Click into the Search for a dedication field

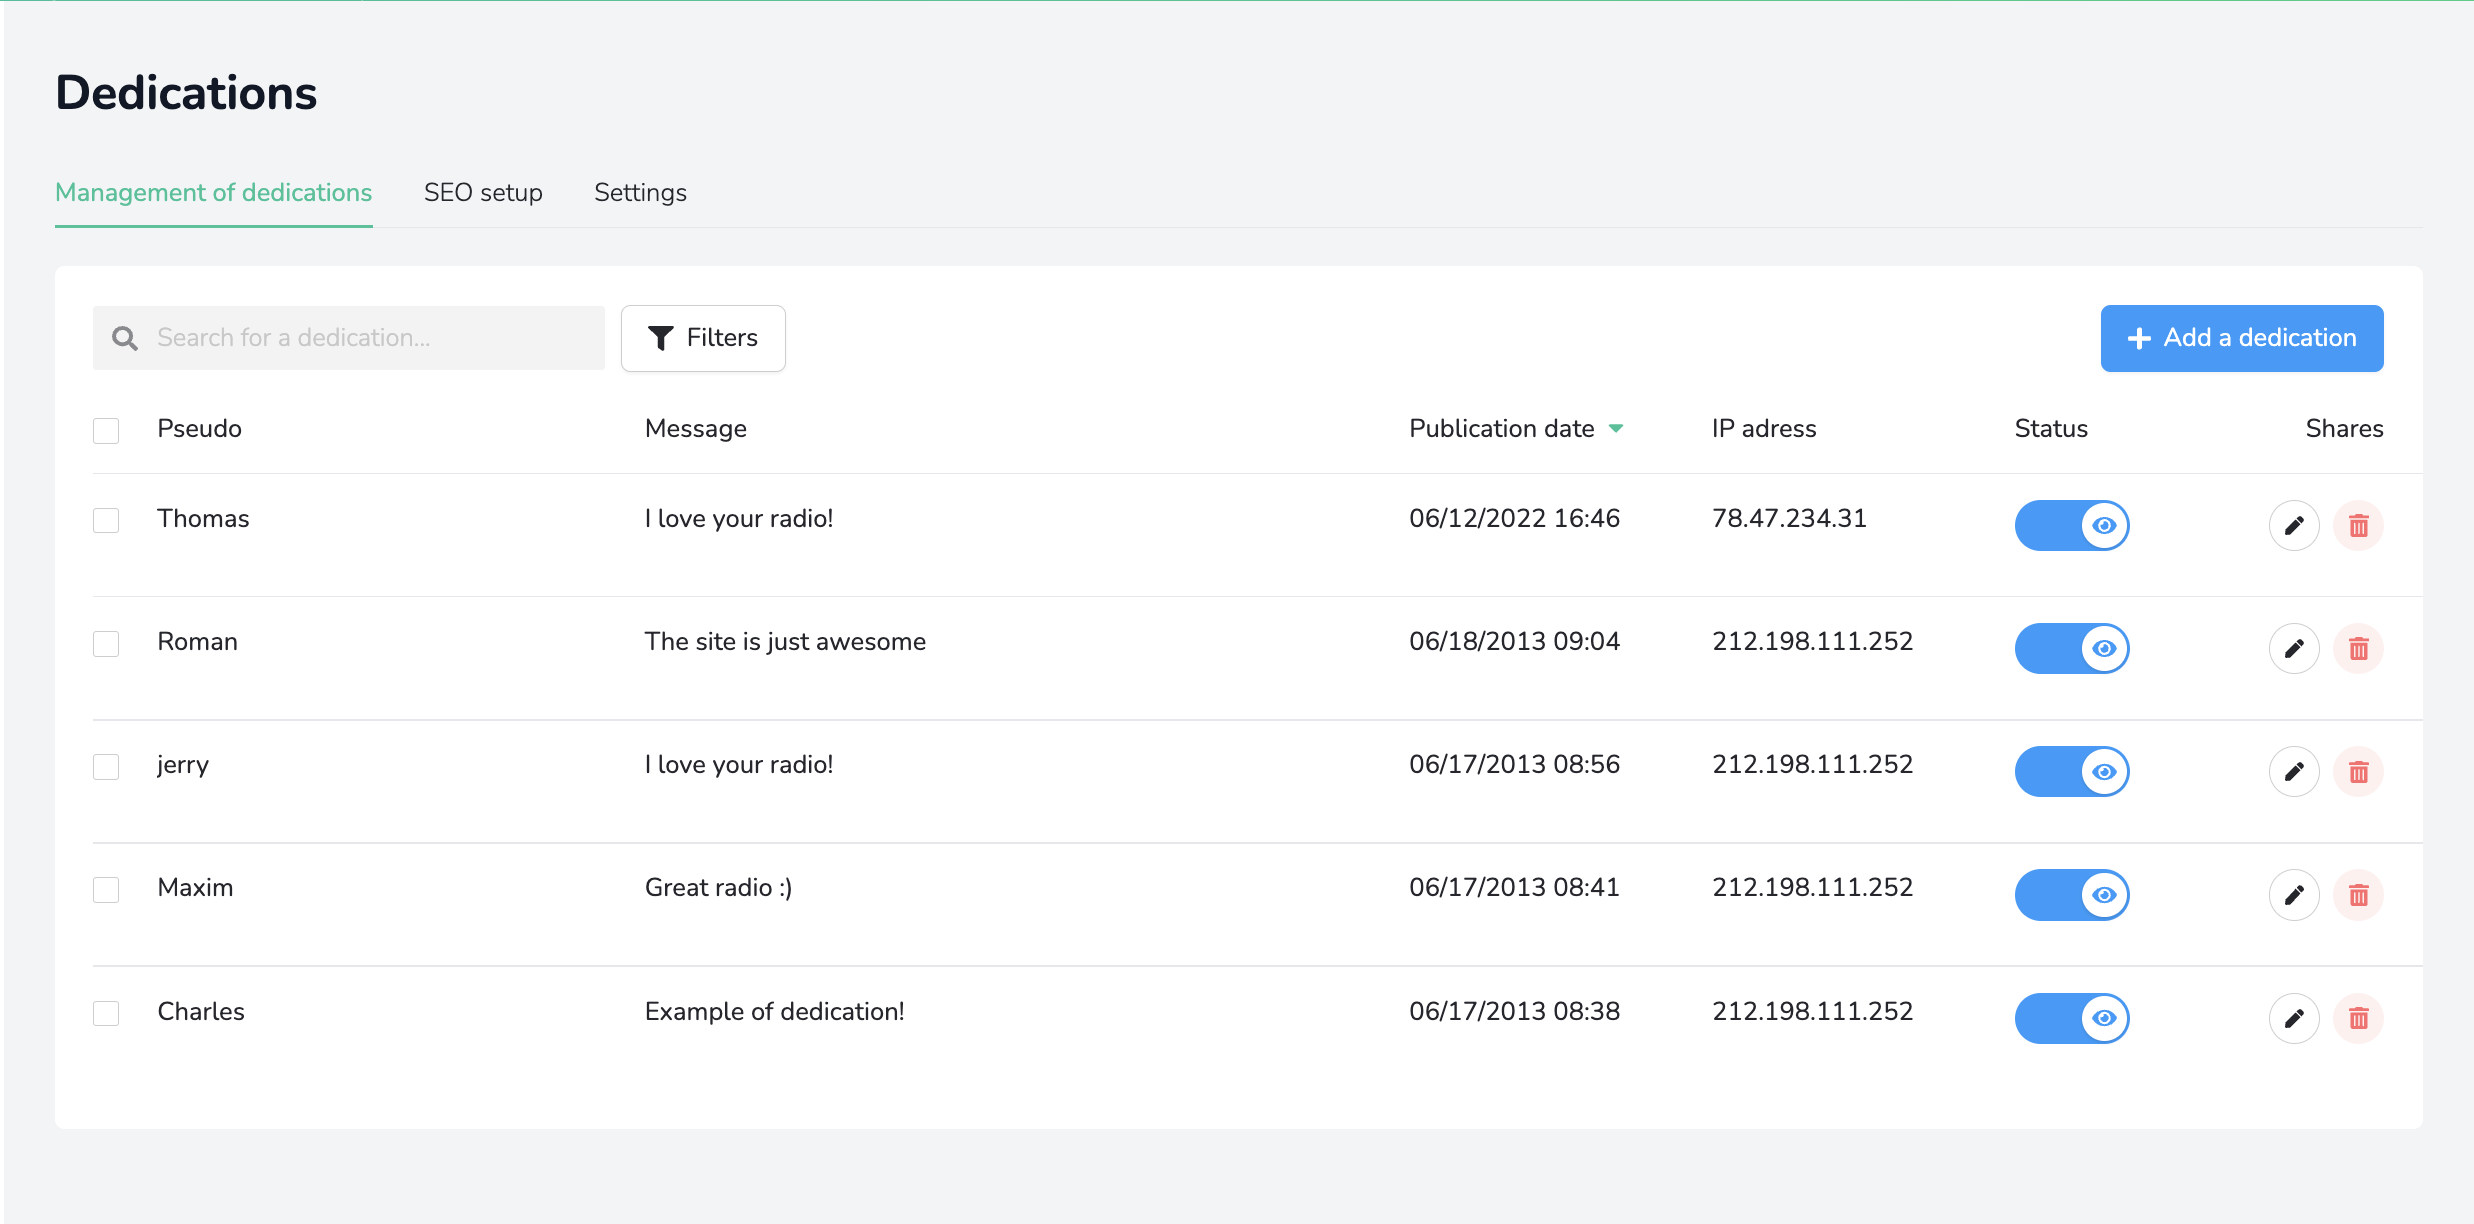click(x=370, y=338)
